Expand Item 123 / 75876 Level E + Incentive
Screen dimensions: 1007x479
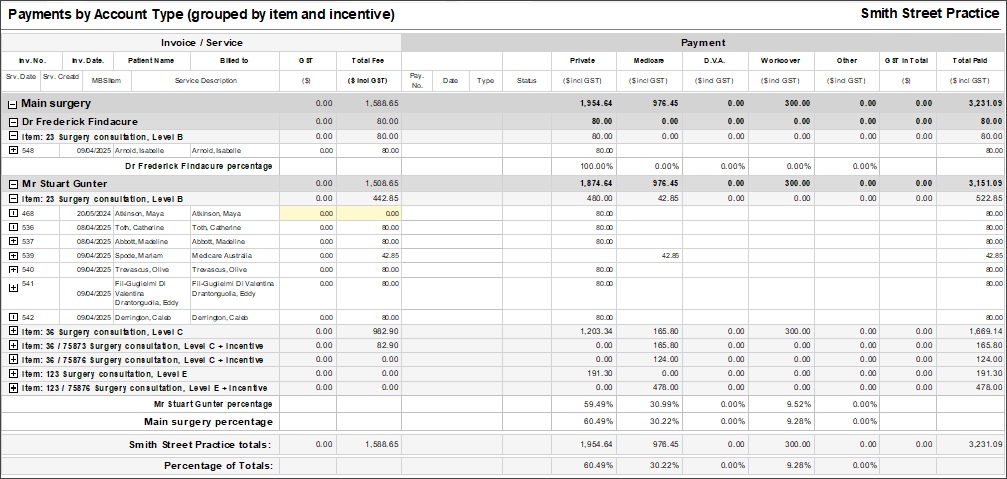pyautogui.click(x=12, y=388)
